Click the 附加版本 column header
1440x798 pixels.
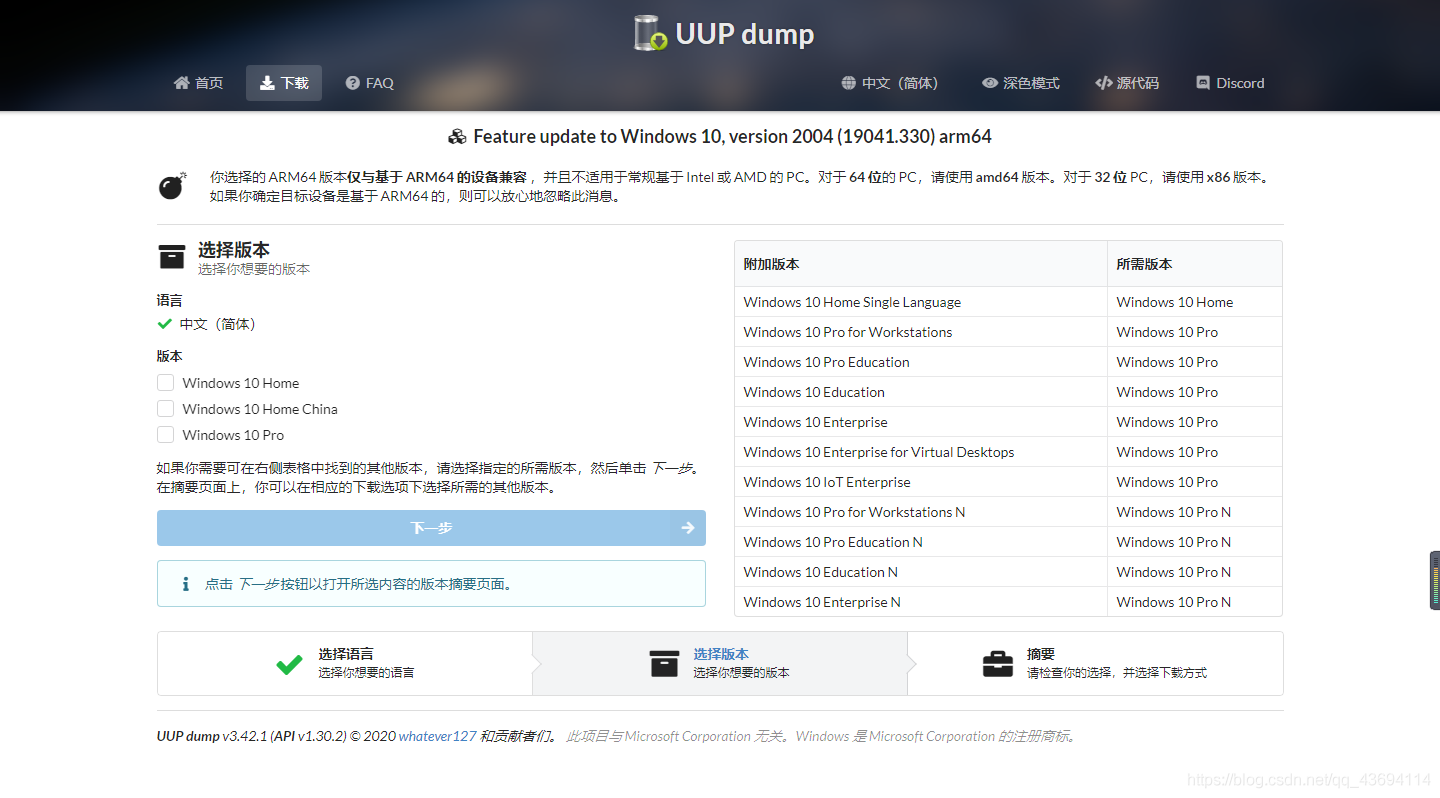click(921, 264)
